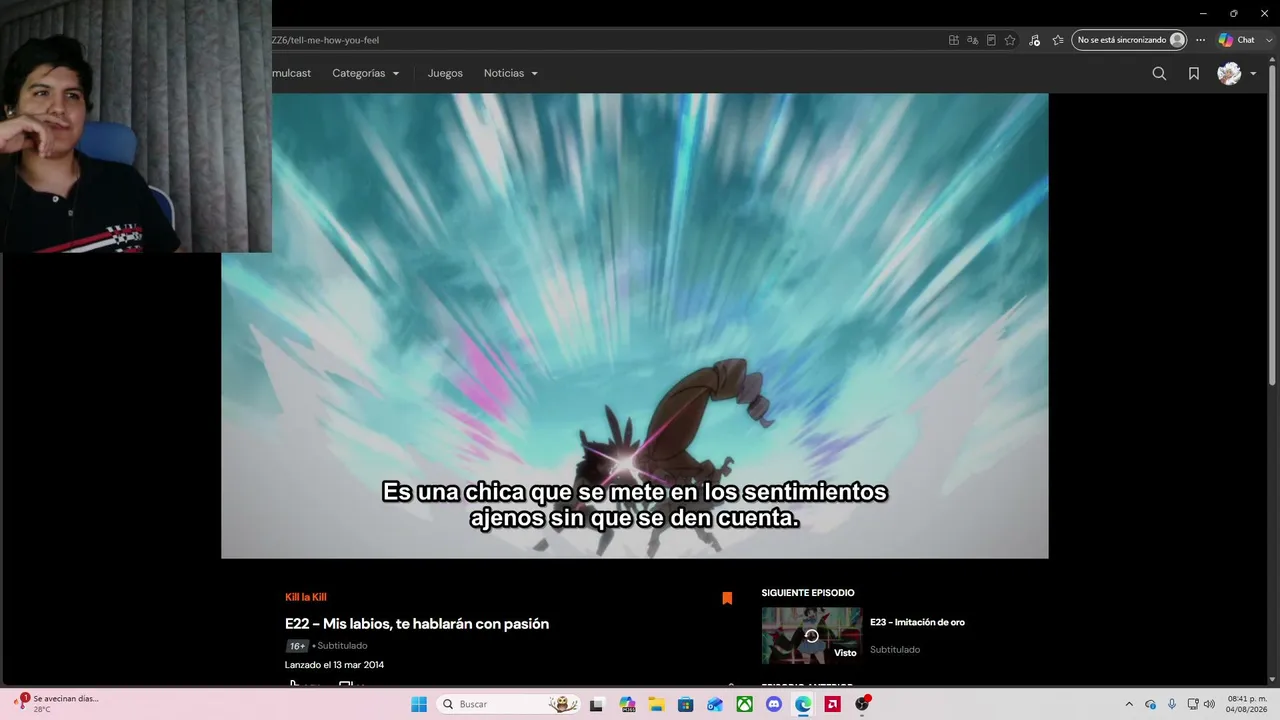Viewport: 1280px width, 720px height.
Task: Open Outlook from the taskbar
Action: [x=715, y=704]
